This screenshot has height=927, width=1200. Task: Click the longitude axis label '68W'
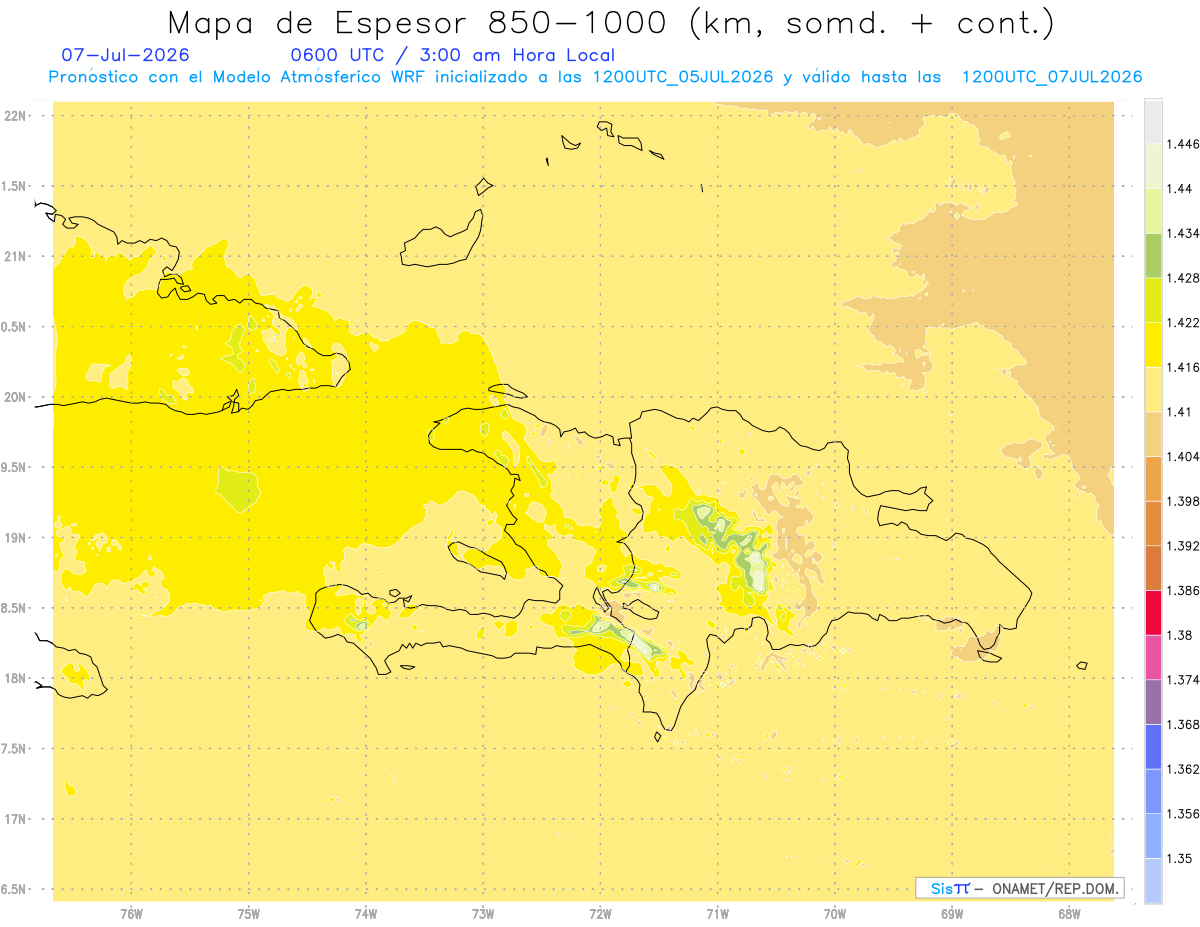click(1069, 914)
